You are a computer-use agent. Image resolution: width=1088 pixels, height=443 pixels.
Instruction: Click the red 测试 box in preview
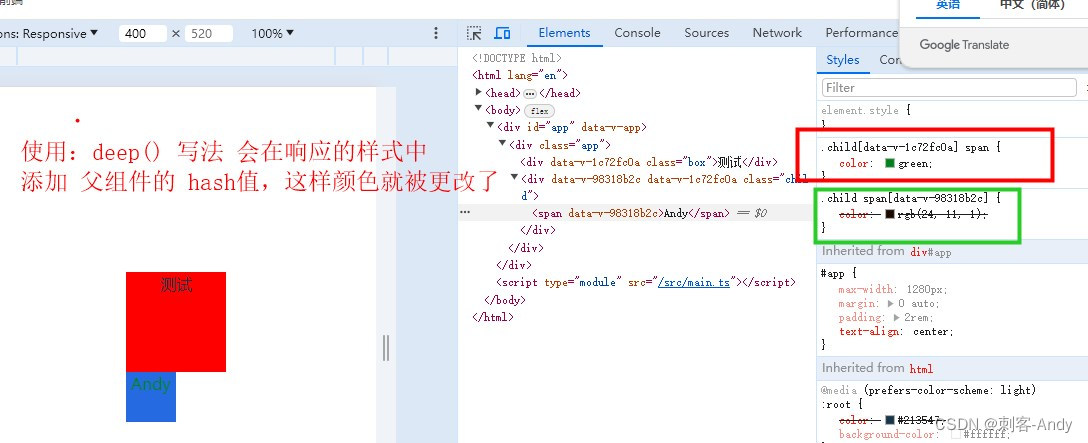[176, 321]
